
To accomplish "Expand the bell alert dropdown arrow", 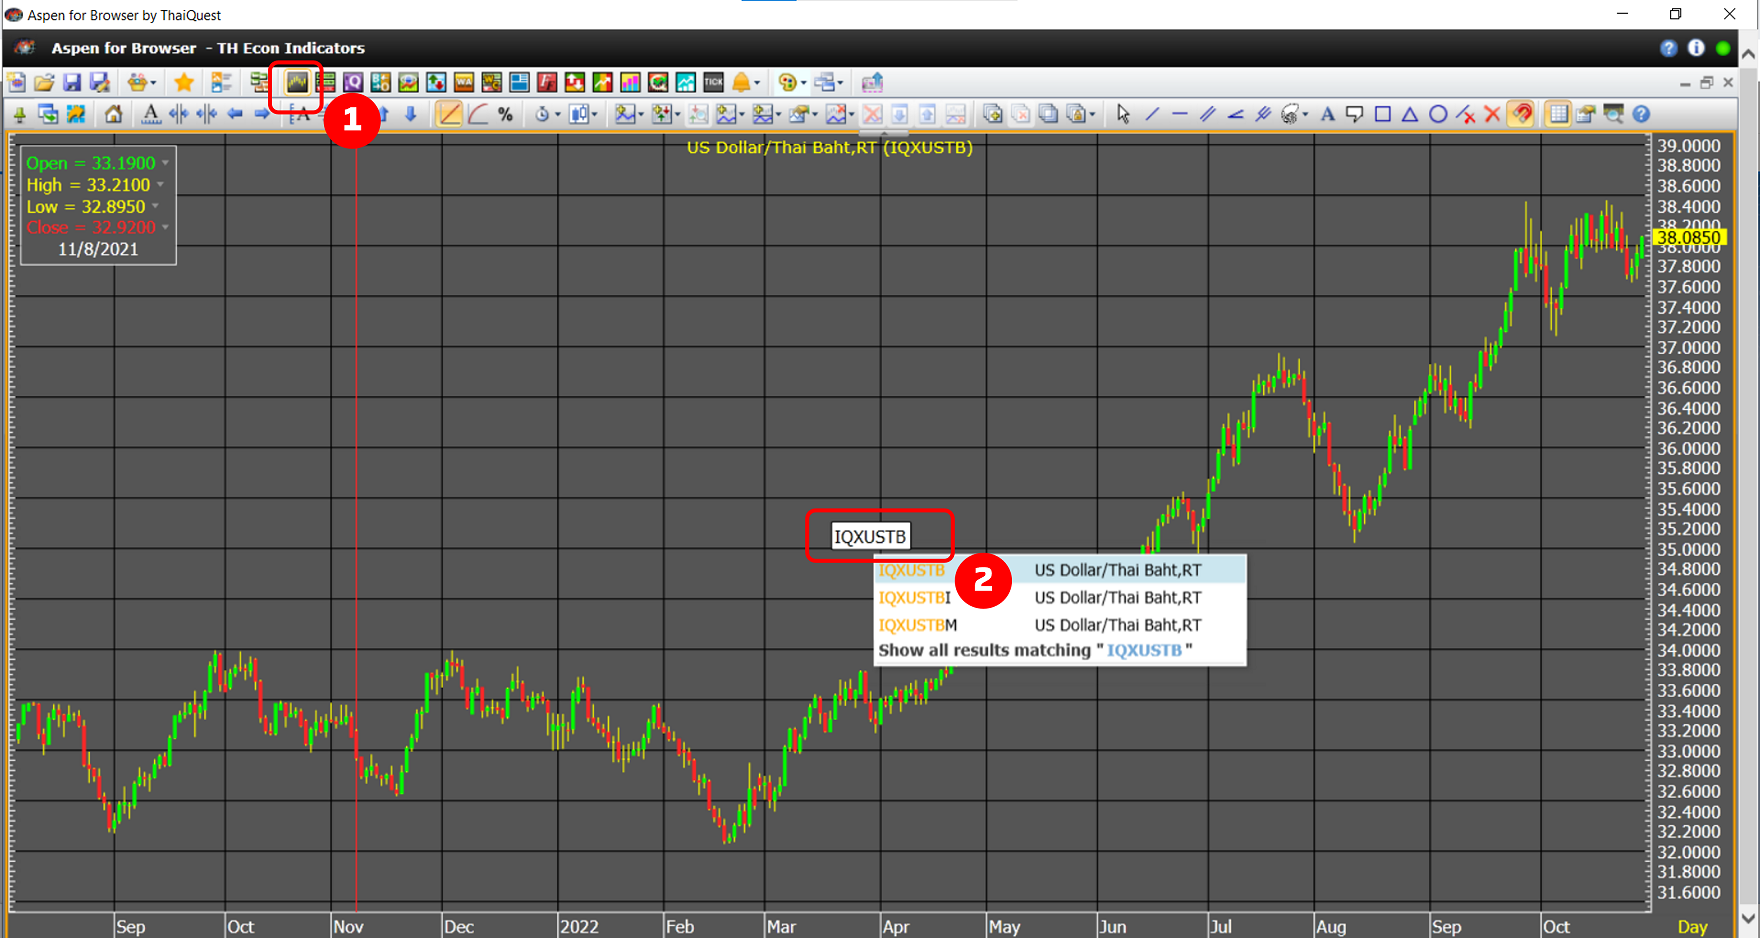I will (x=757, y=83).
